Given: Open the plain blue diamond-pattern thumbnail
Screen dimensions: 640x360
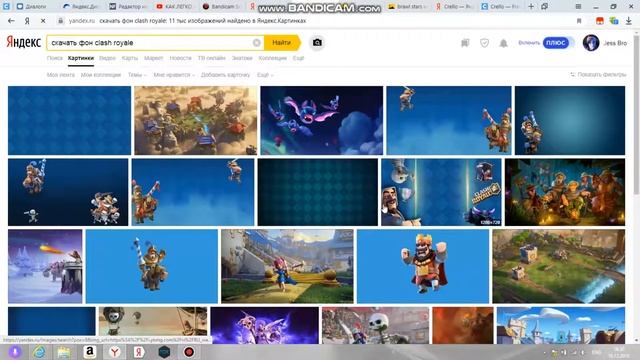Looking at the screenshot, I should coord(69,120).
